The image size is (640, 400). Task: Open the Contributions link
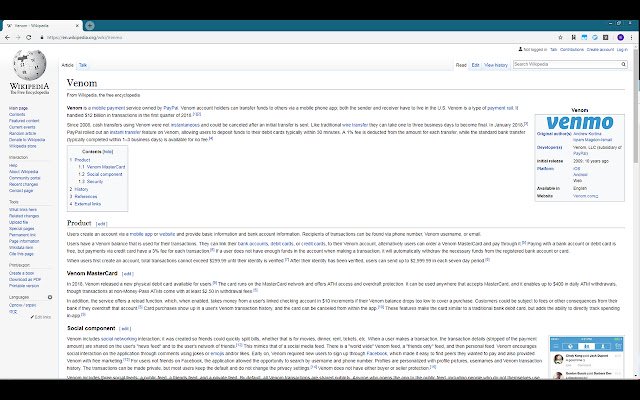[x=571, y=49]
